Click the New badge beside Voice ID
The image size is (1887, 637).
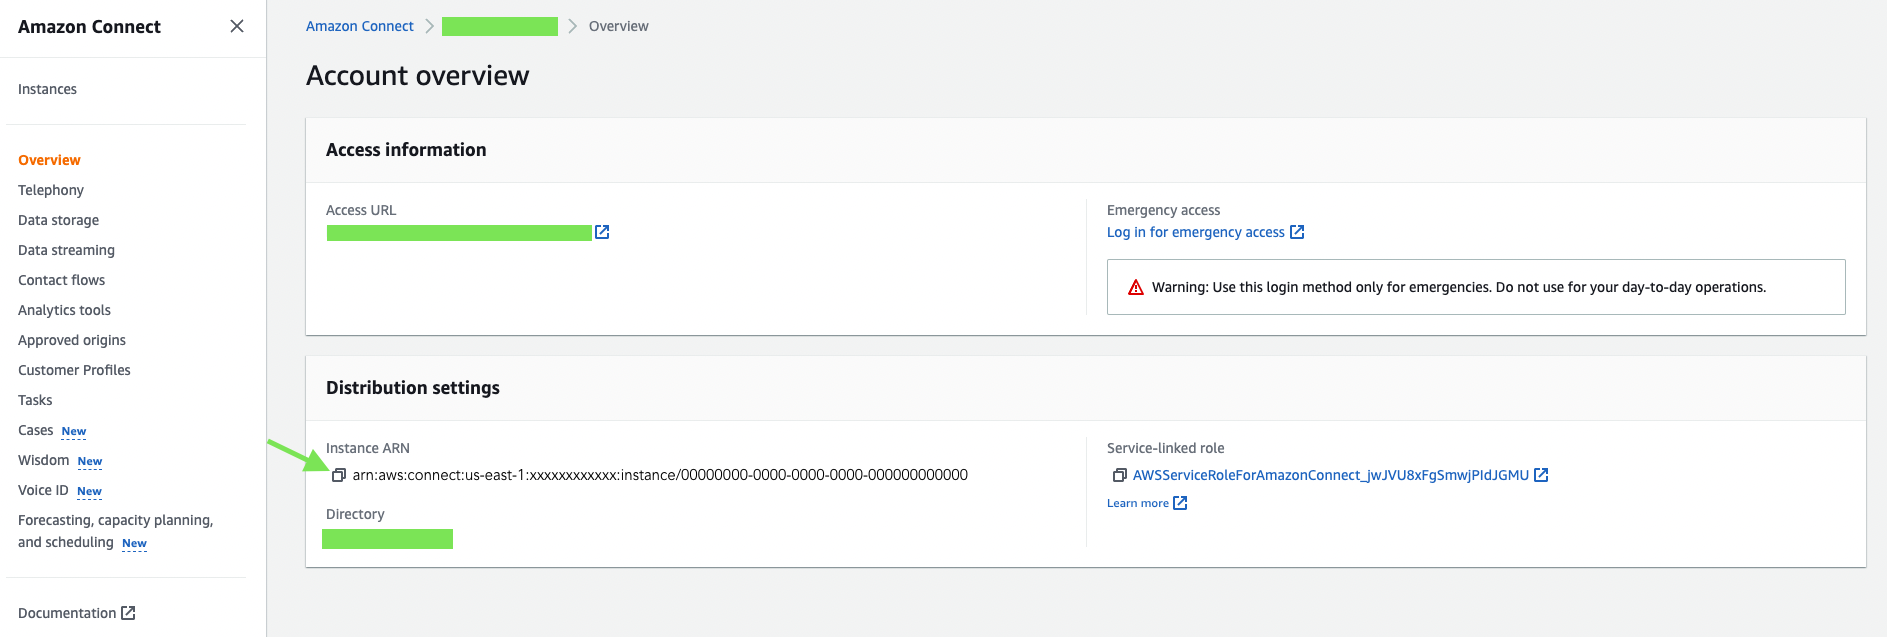(89, 491)
